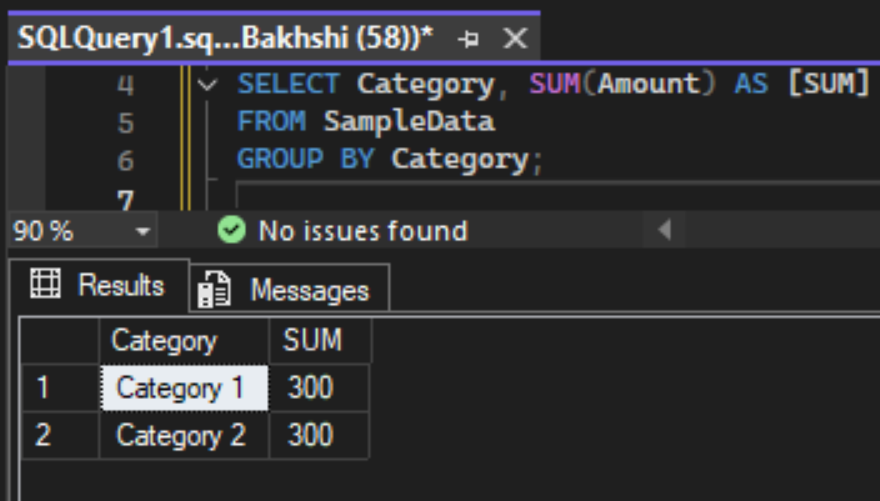Select the 300 value in row 1
This screenshot has width=880, height=501.
click(x=319, y=388)
